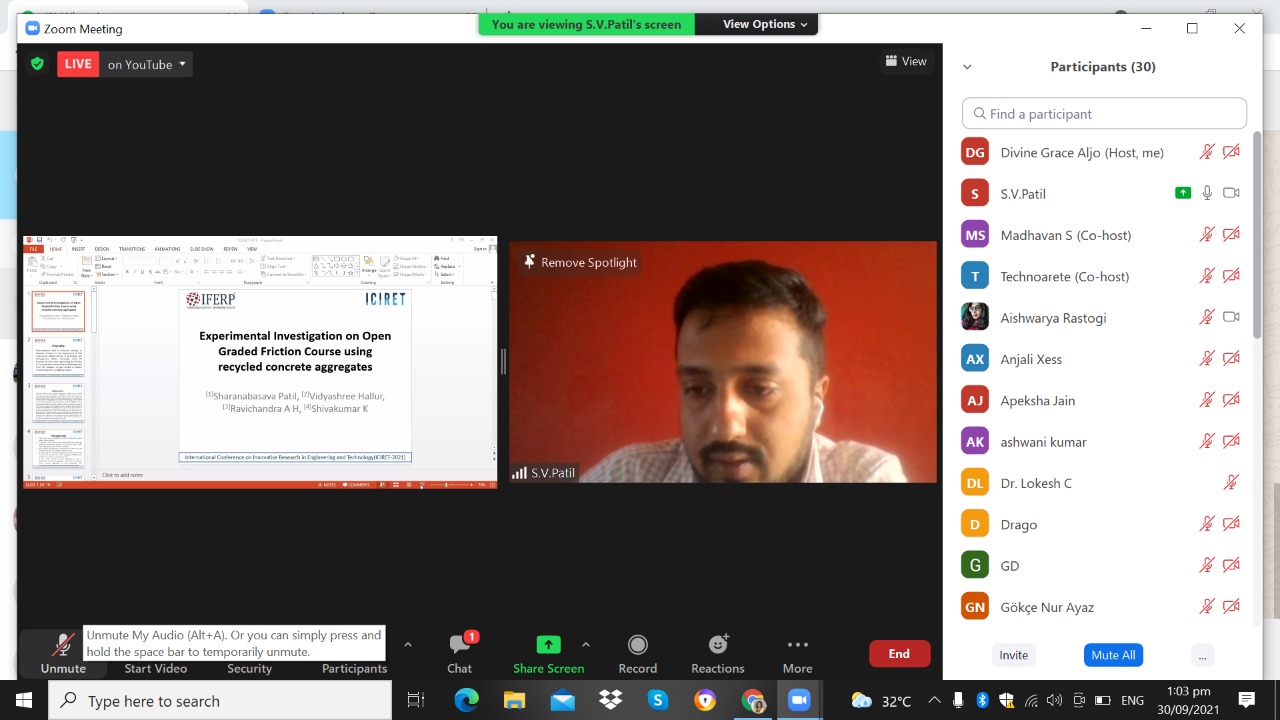
Task: Click the Find a participant search field
Action: [1104, 113]
